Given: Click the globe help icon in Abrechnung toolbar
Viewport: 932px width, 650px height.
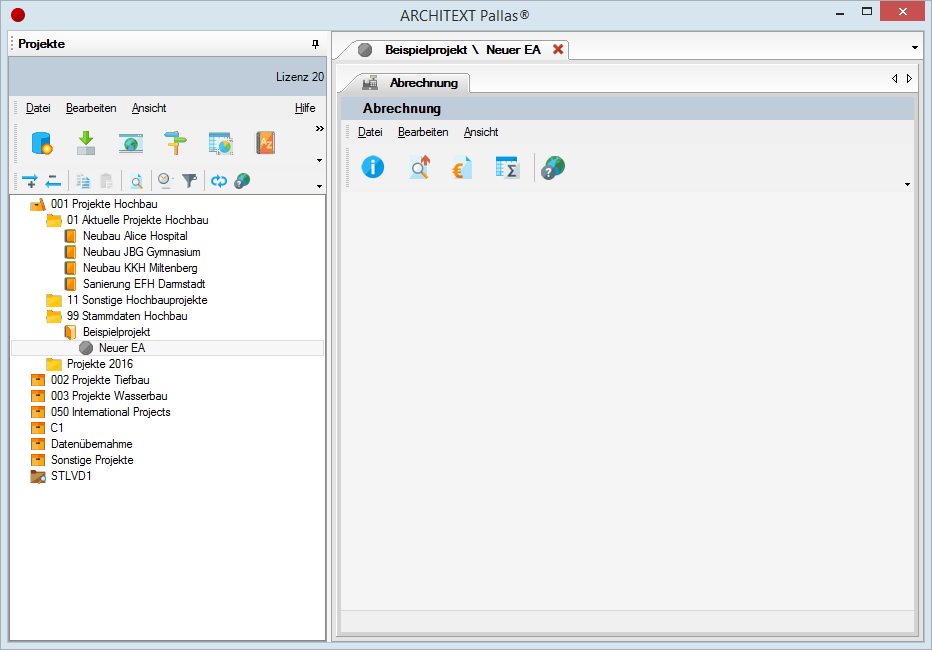Looking at the screenshot, I should [x=553, y=167].
